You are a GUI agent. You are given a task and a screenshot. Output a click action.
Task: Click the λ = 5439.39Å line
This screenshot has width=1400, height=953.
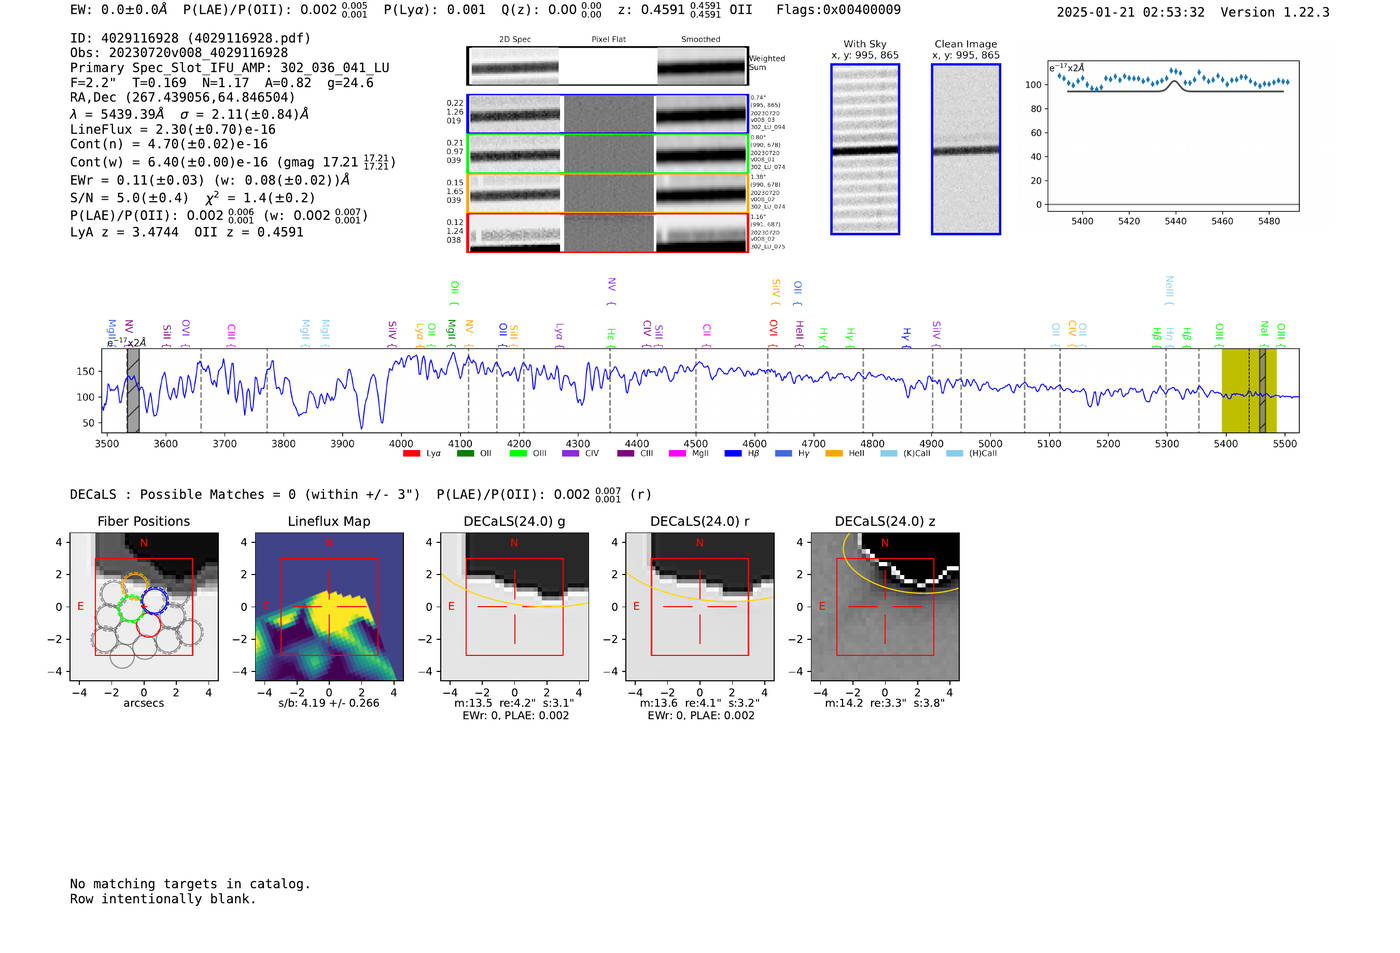tap(190, 114)
